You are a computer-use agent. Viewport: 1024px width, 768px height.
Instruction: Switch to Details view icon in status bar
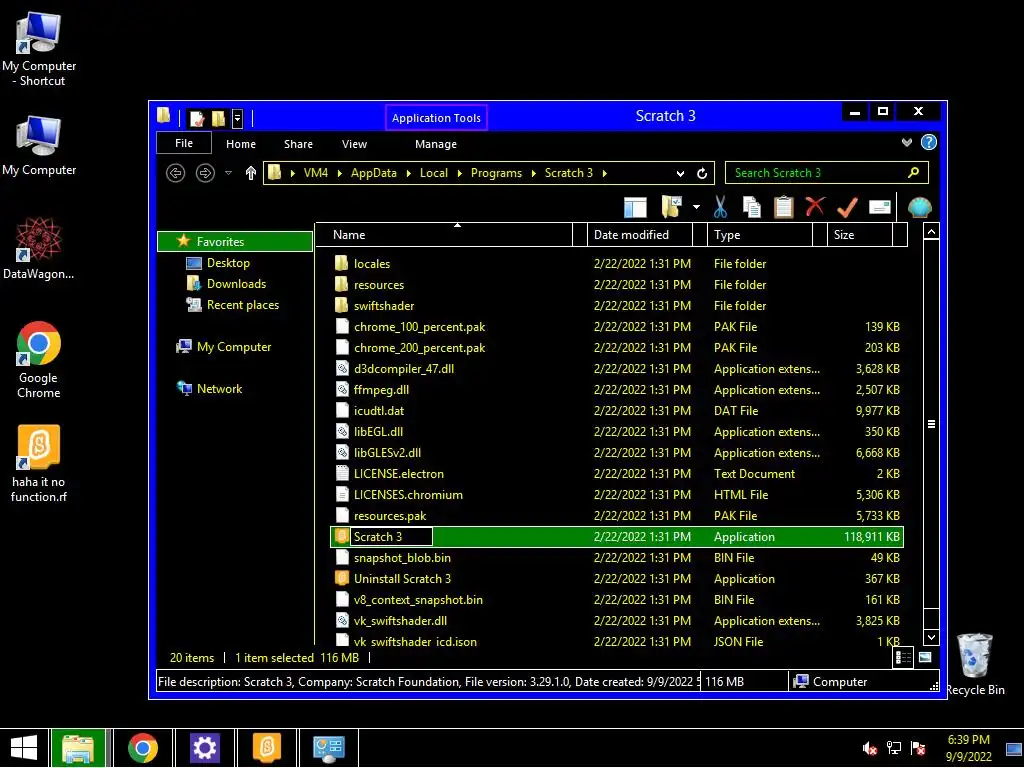click(903, 658)
